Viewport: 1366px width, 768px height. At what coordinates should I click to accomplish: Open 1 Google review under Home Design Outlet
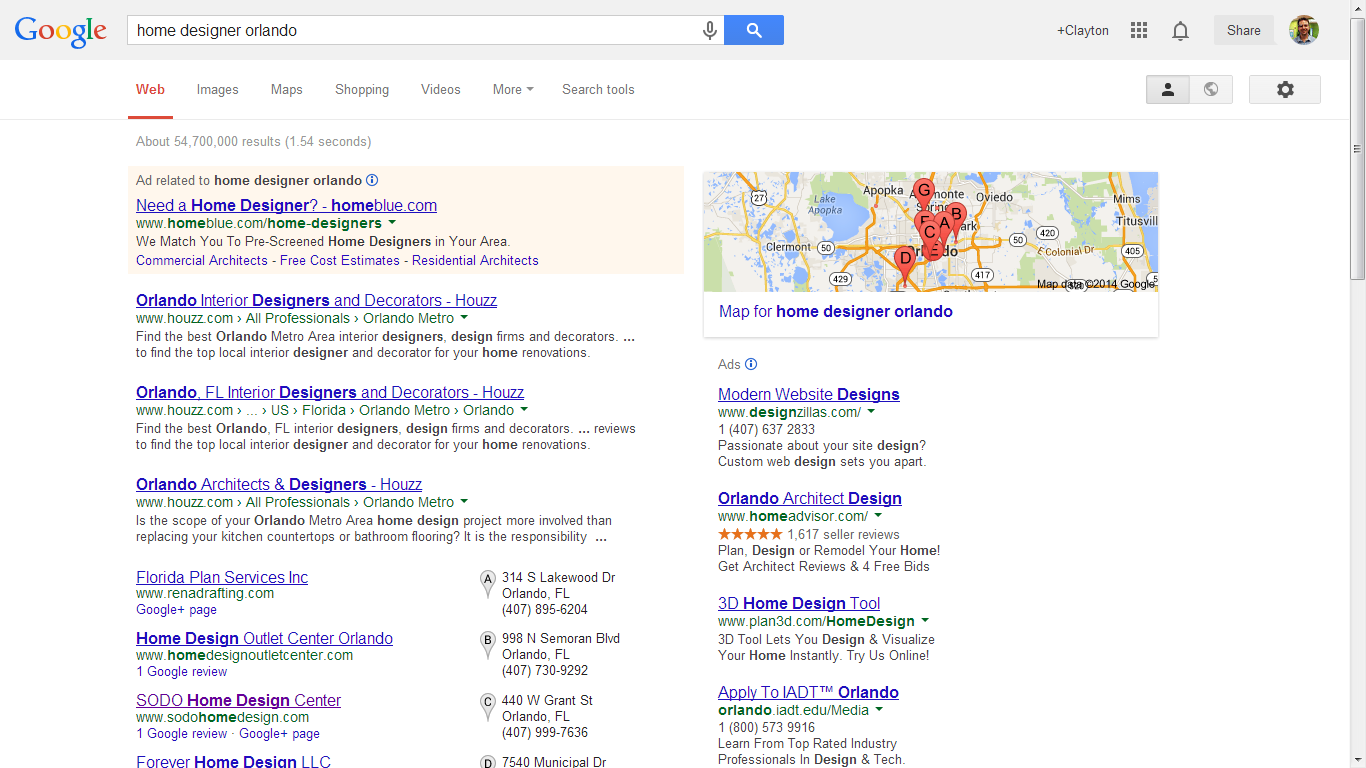tap(182, 671)
